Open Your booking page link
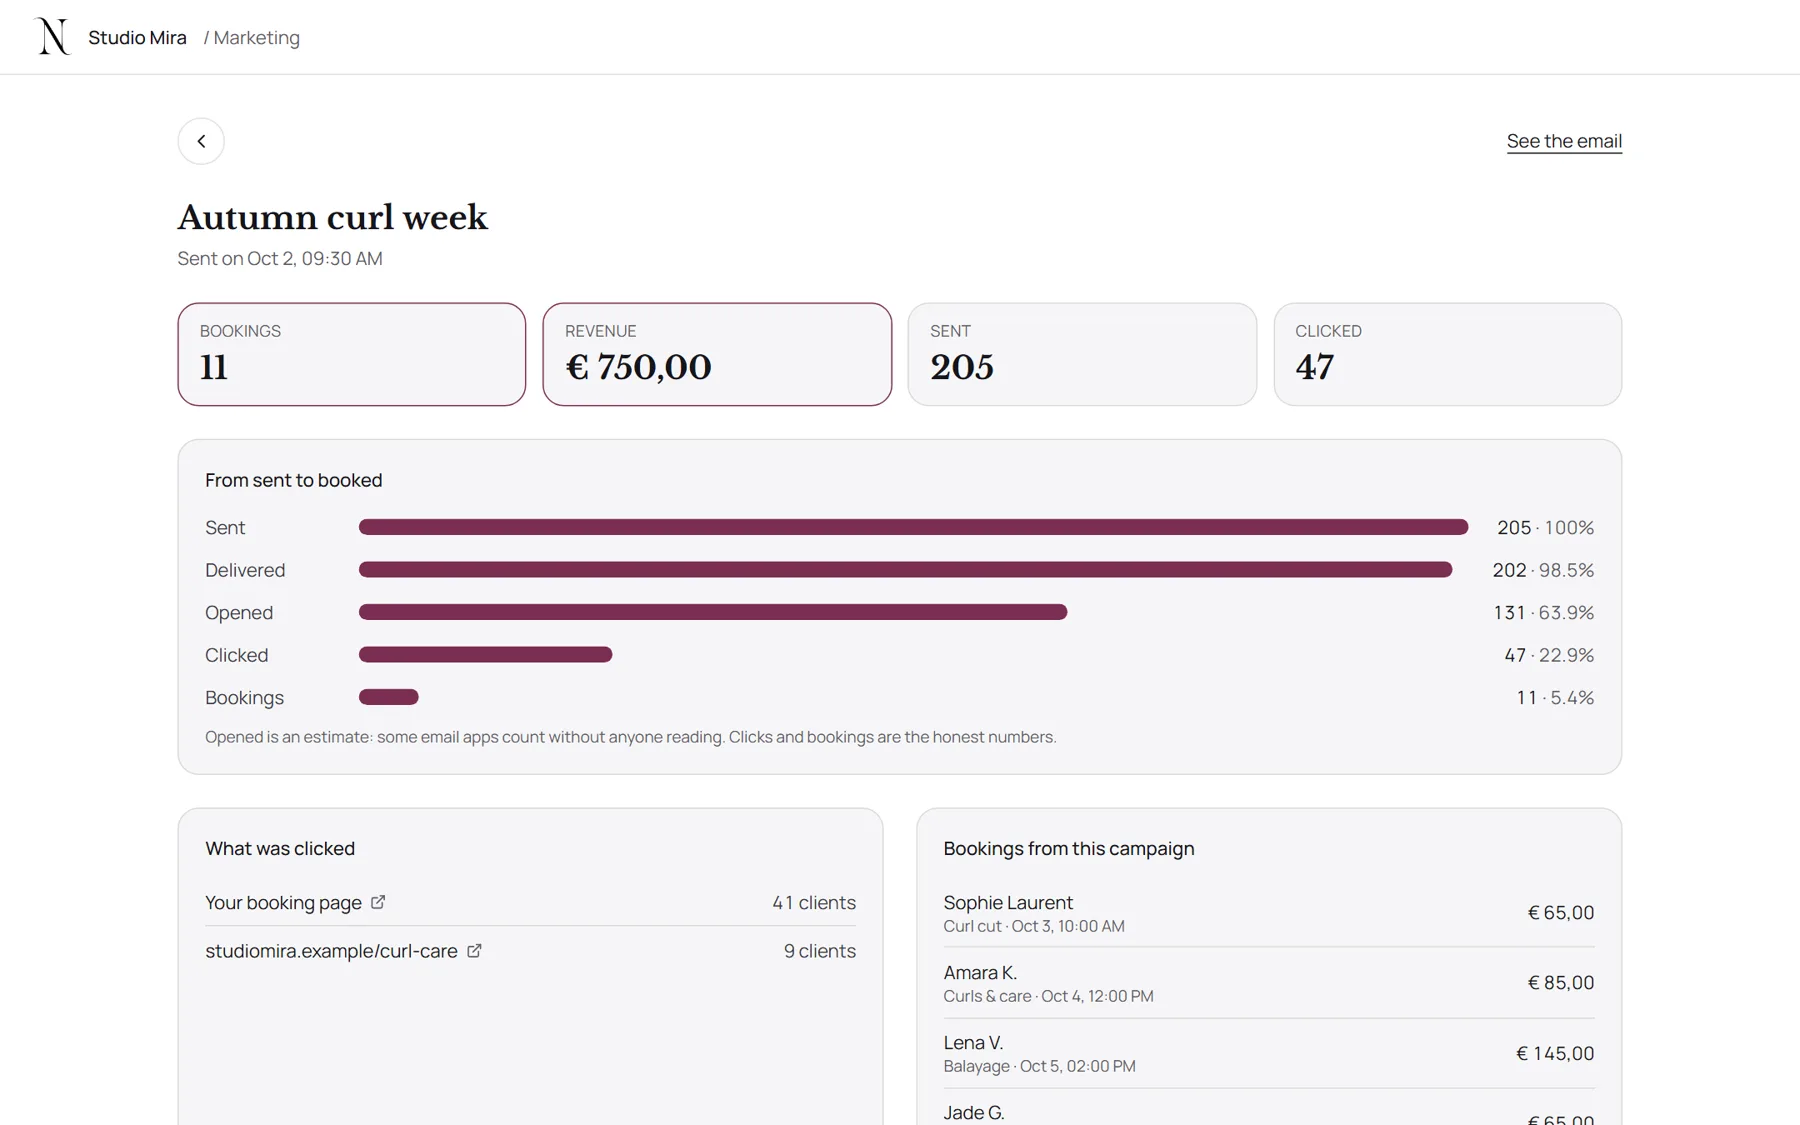This screenshot has height=1125, width=1800. 283,902
